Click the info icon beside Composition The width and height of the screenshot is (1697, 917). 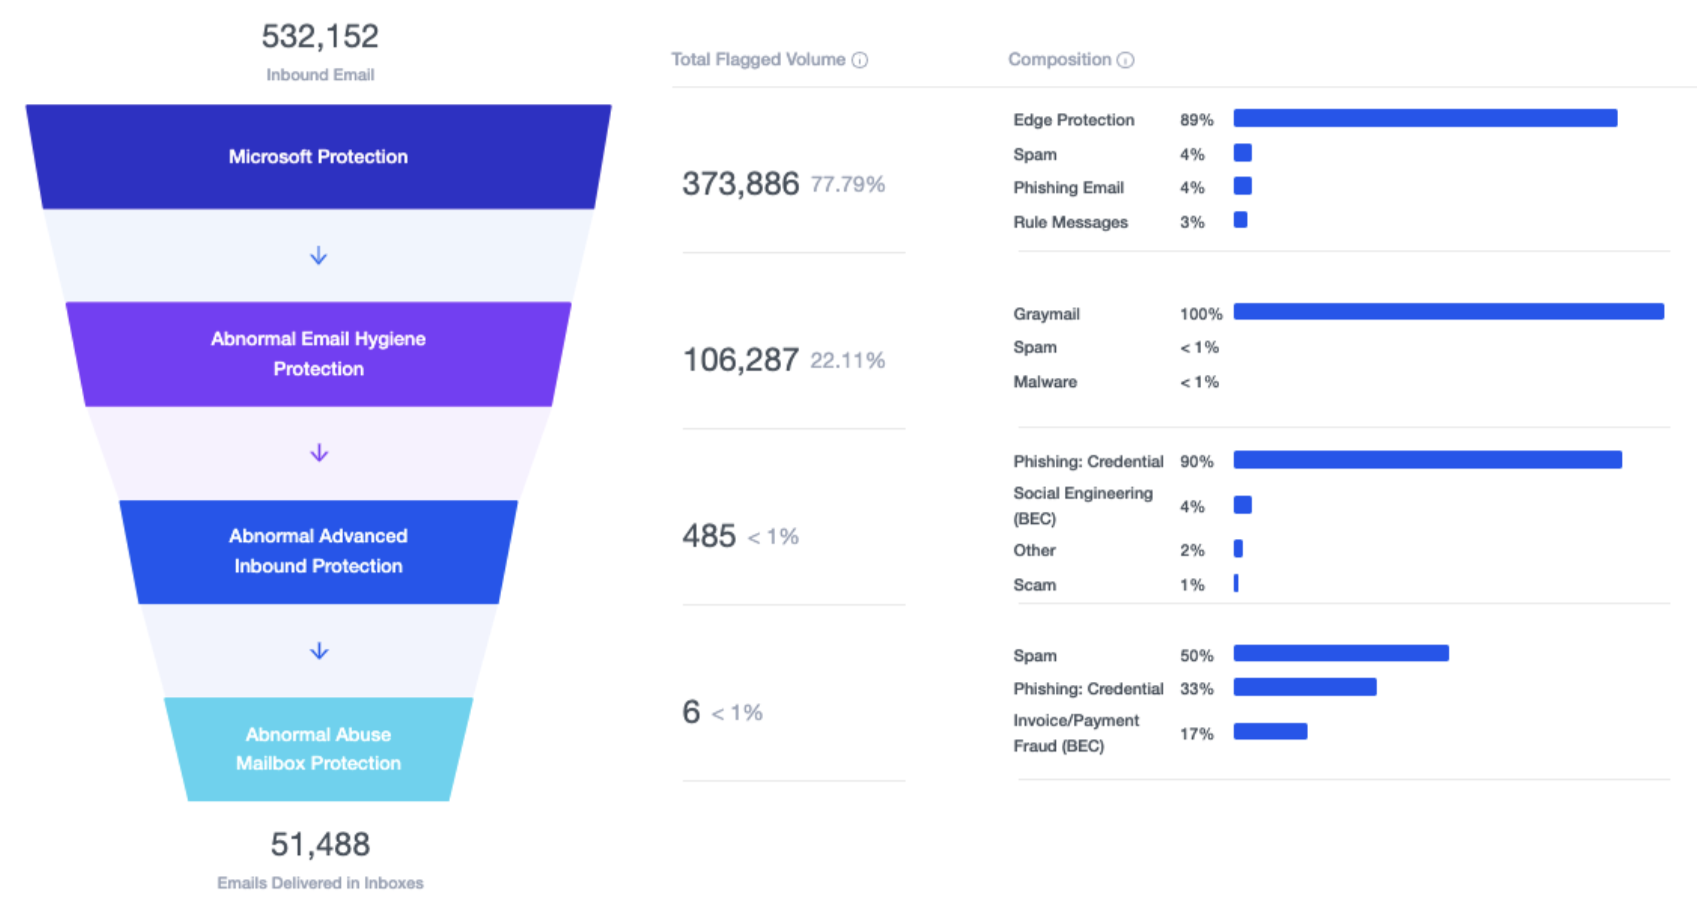pyautogui.click(x=1126, y=60)
